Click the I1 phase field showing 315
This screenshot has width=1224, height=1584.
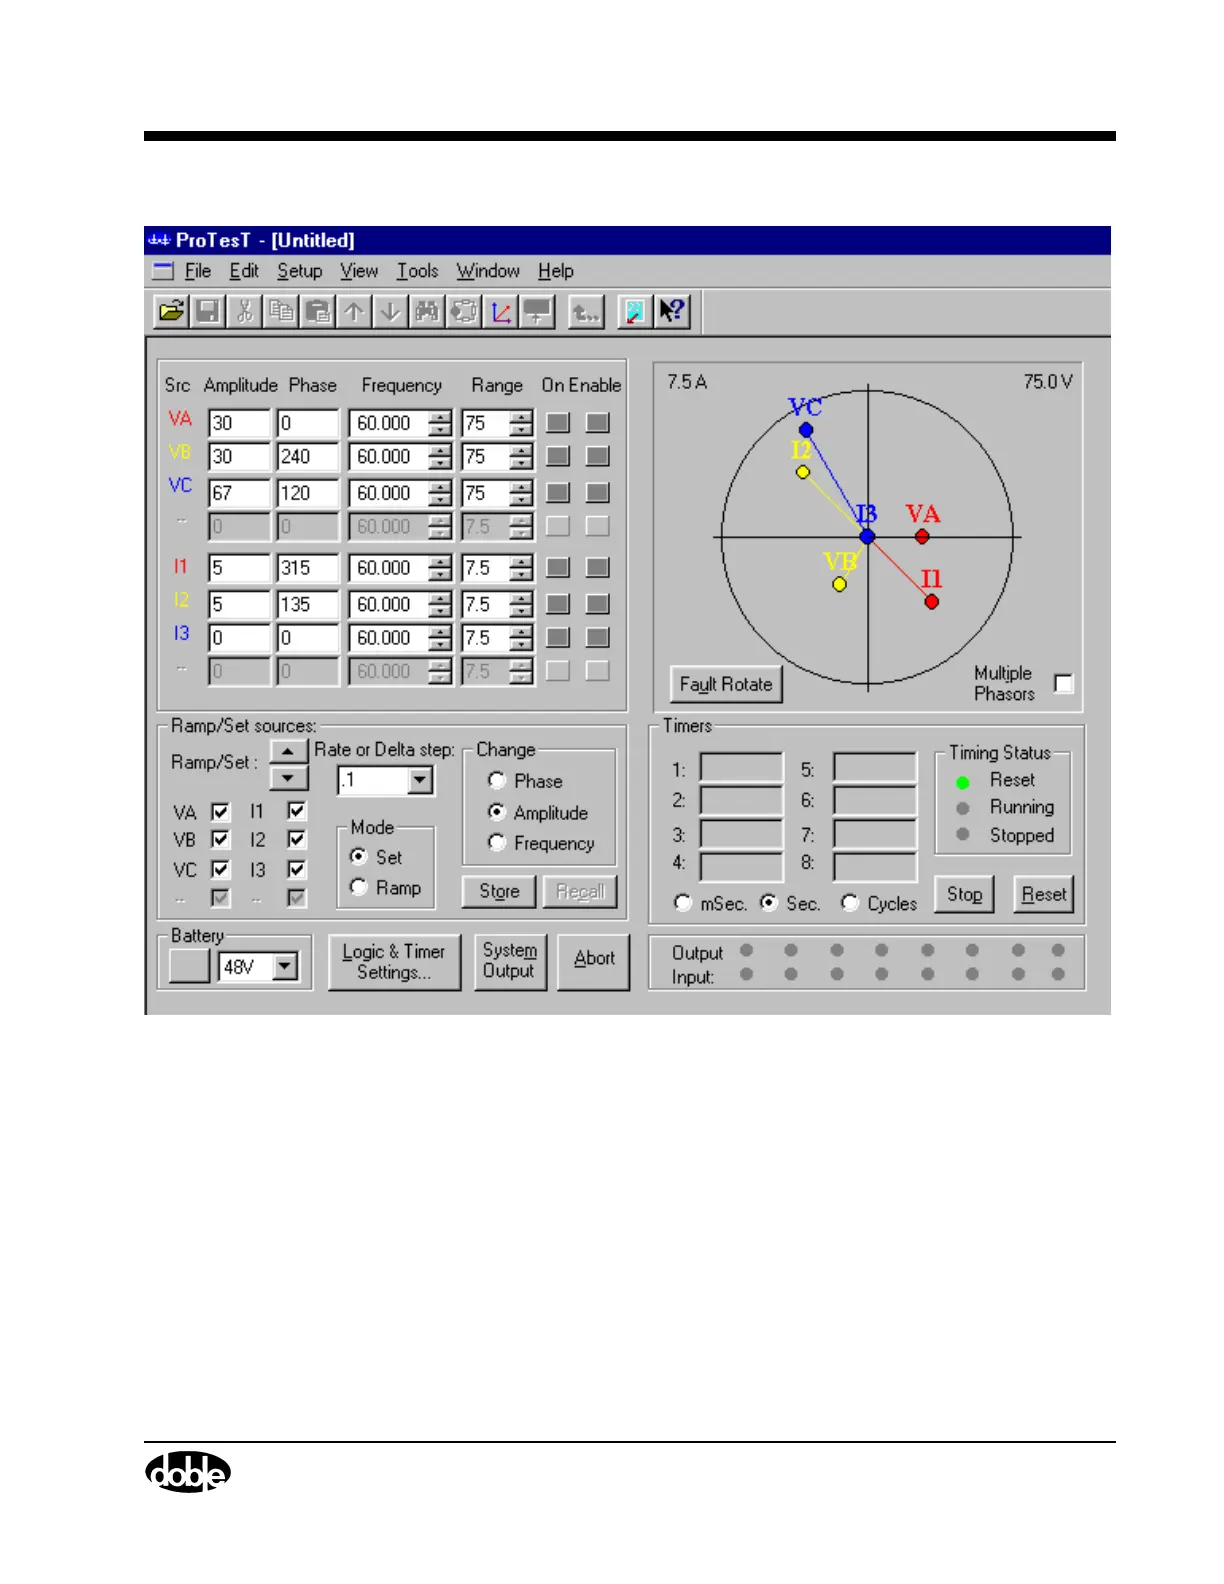[x=308, y=567]
